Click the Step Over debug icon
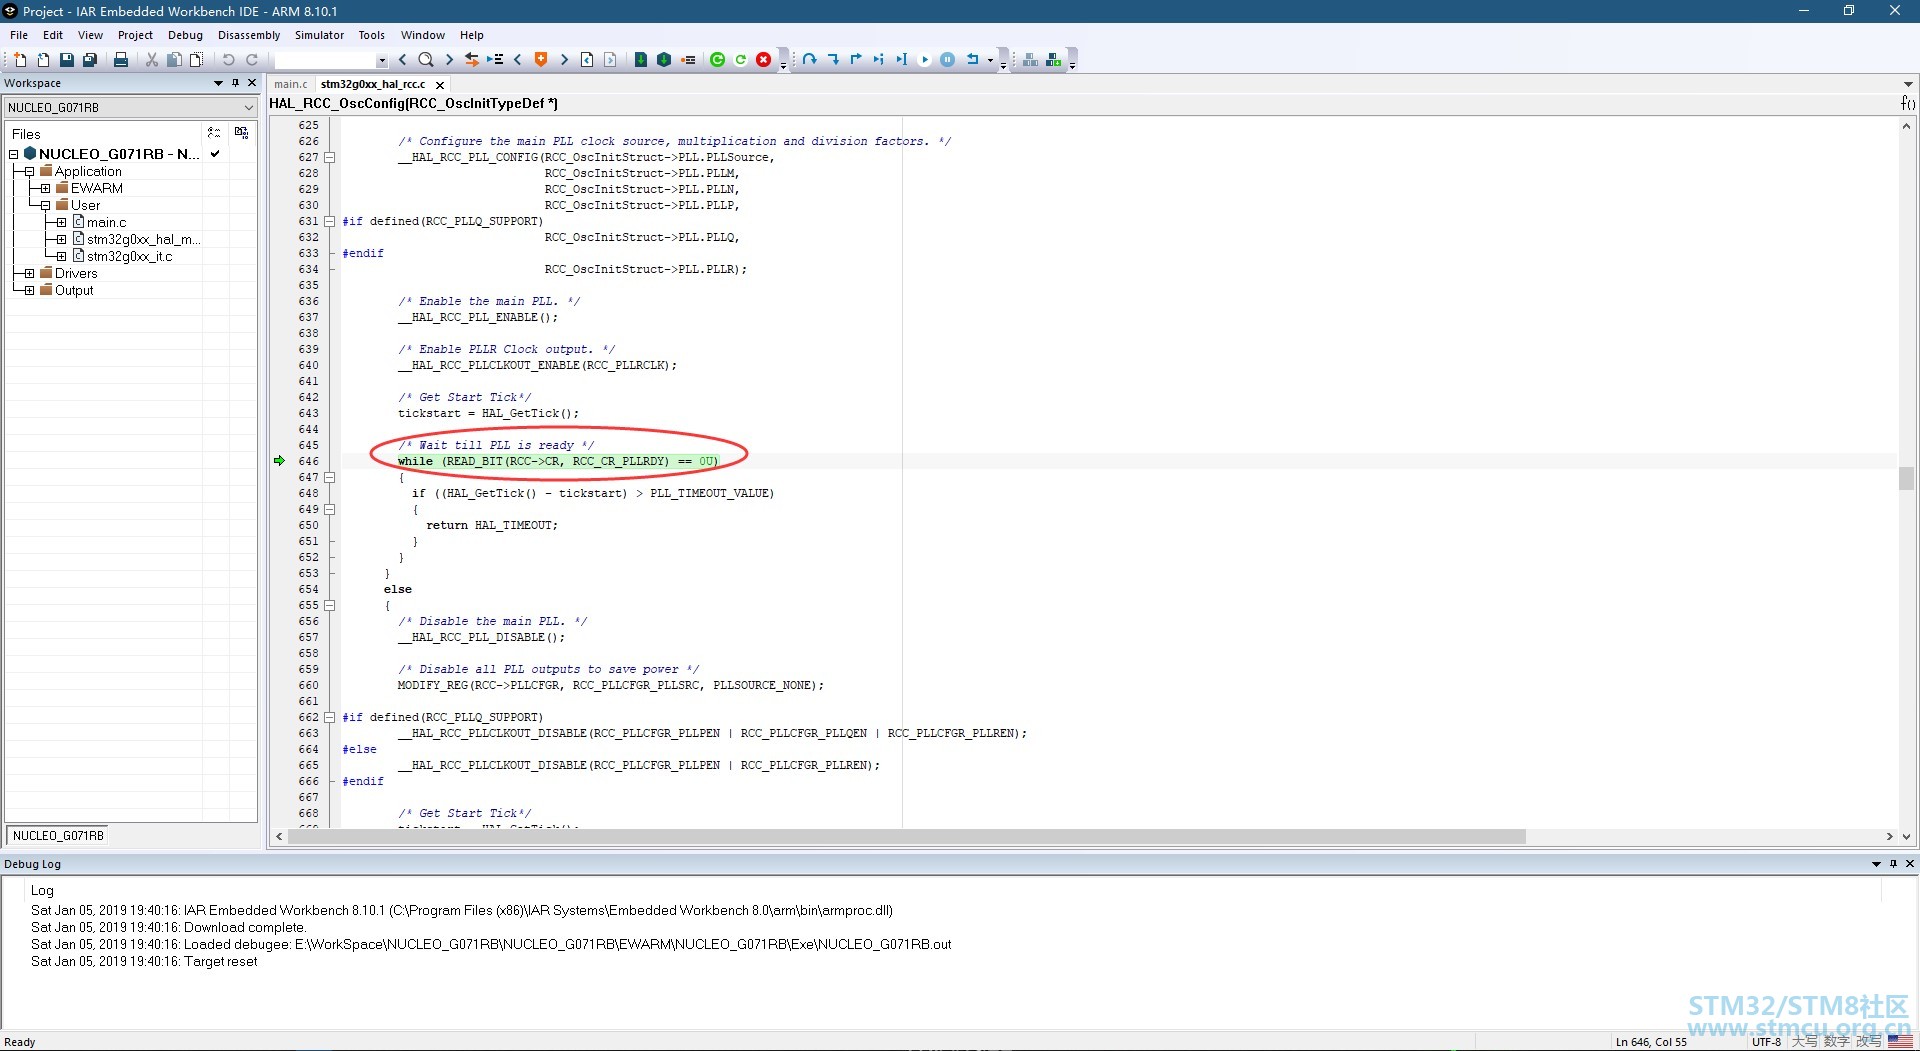The height and width of the screenshot is (1051, 1920). 810,60
